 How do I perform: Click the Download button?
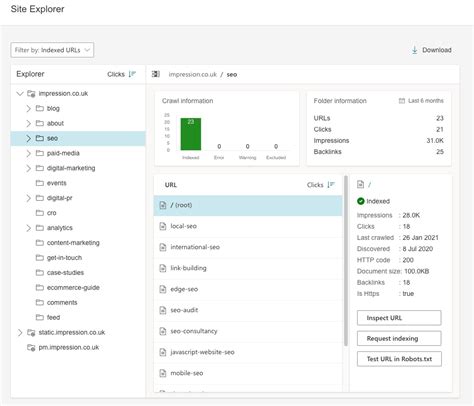tap(432, 50)
